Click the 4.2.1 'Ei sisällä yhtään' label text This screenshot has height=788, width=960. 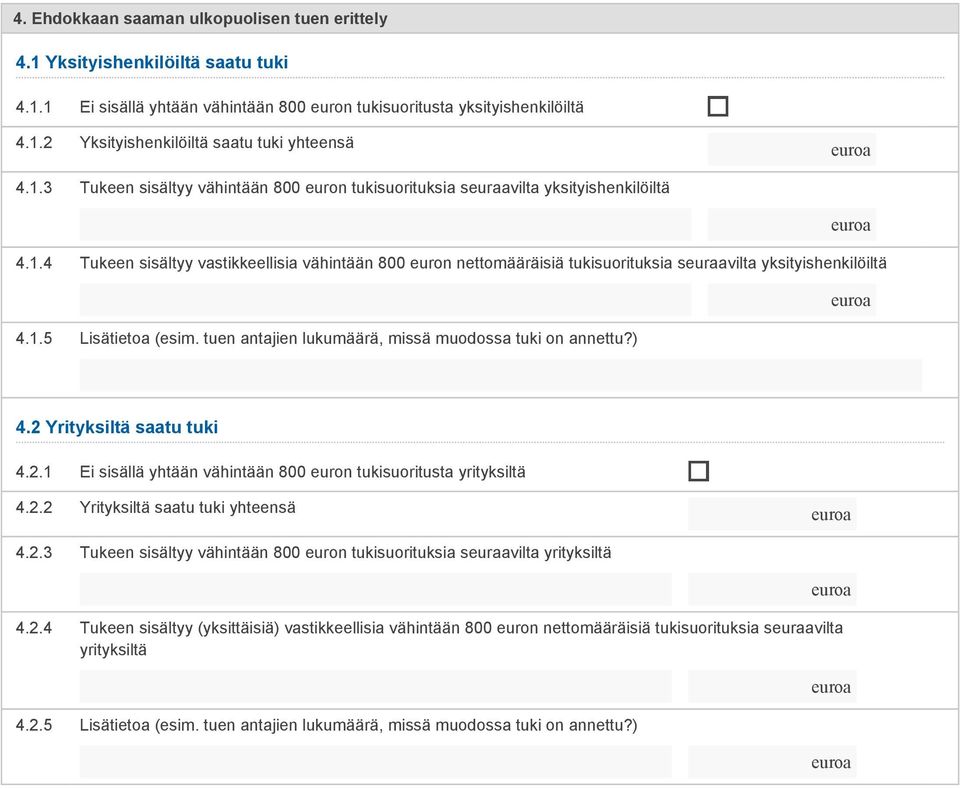click(x=302, y=472)
